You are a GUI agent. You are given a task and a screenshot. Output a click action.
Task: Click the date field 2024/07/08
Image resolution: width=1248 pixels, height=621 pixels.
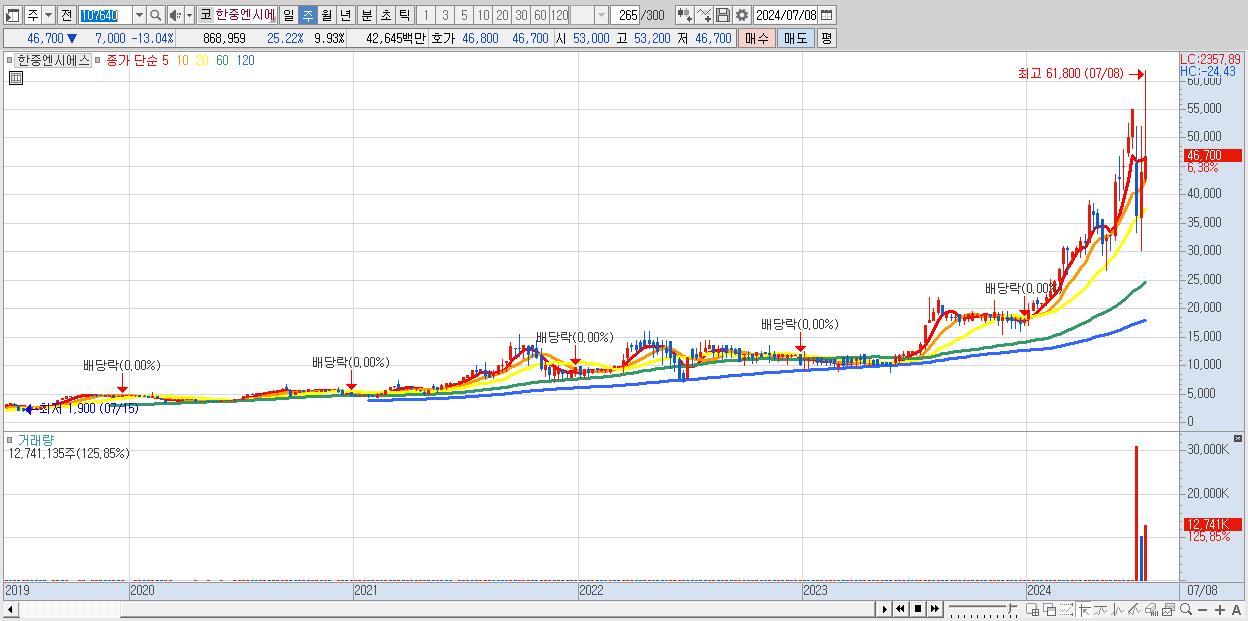786,15
